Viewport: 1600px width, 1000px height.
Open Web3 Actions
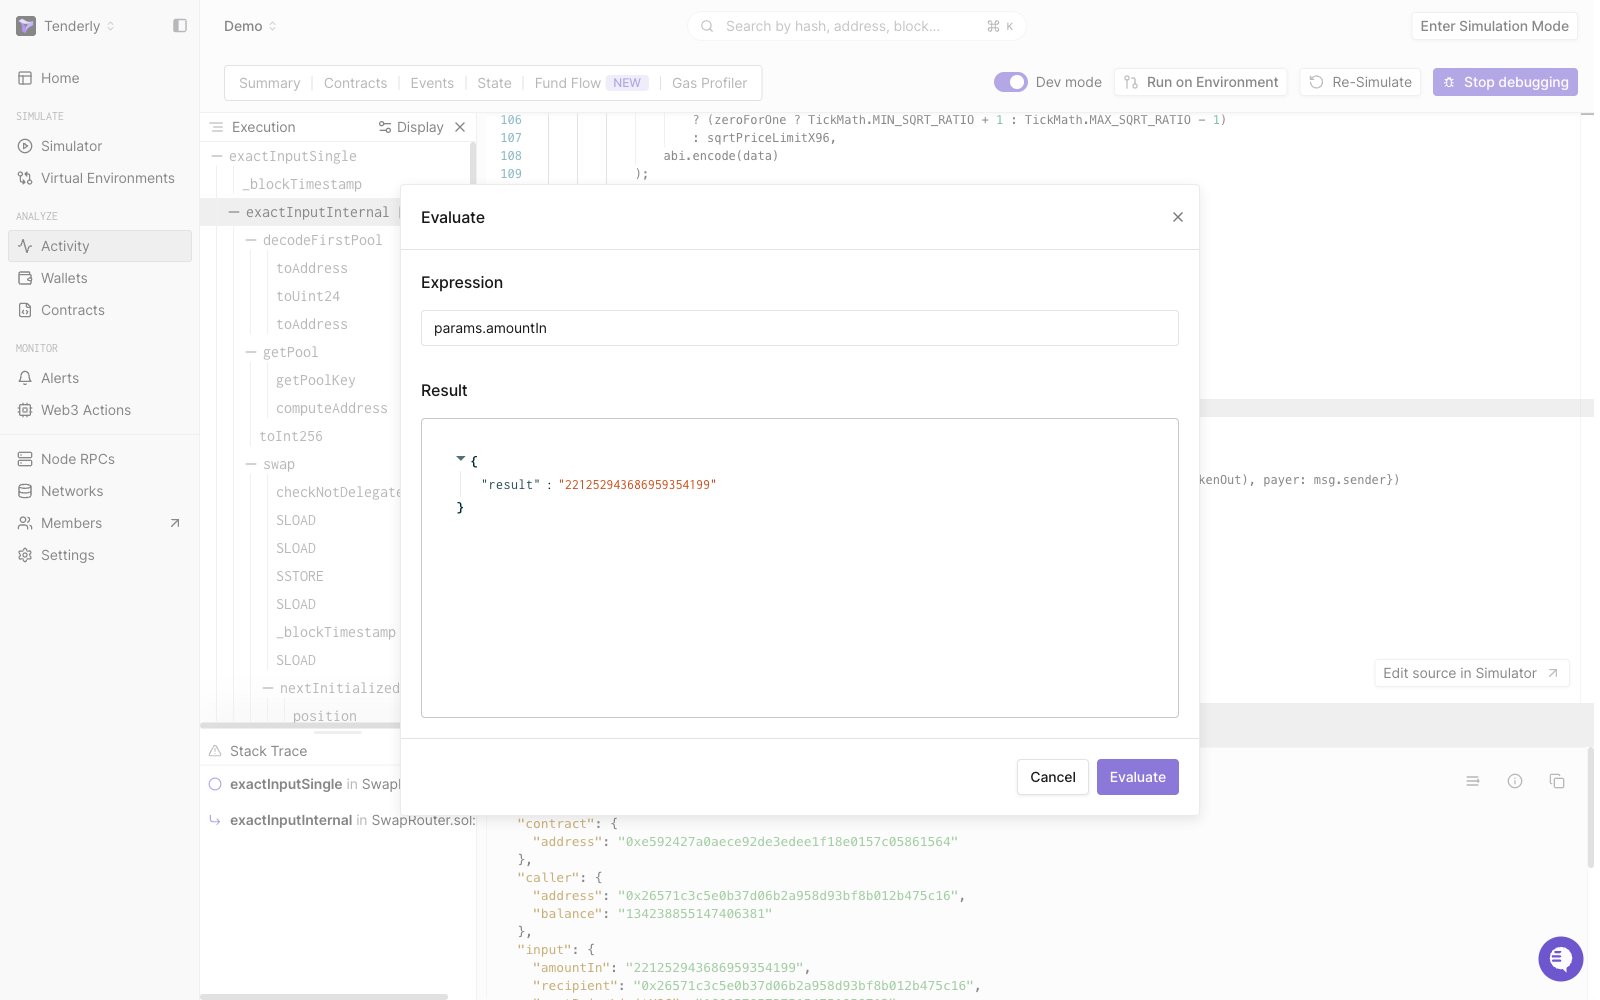100,410
